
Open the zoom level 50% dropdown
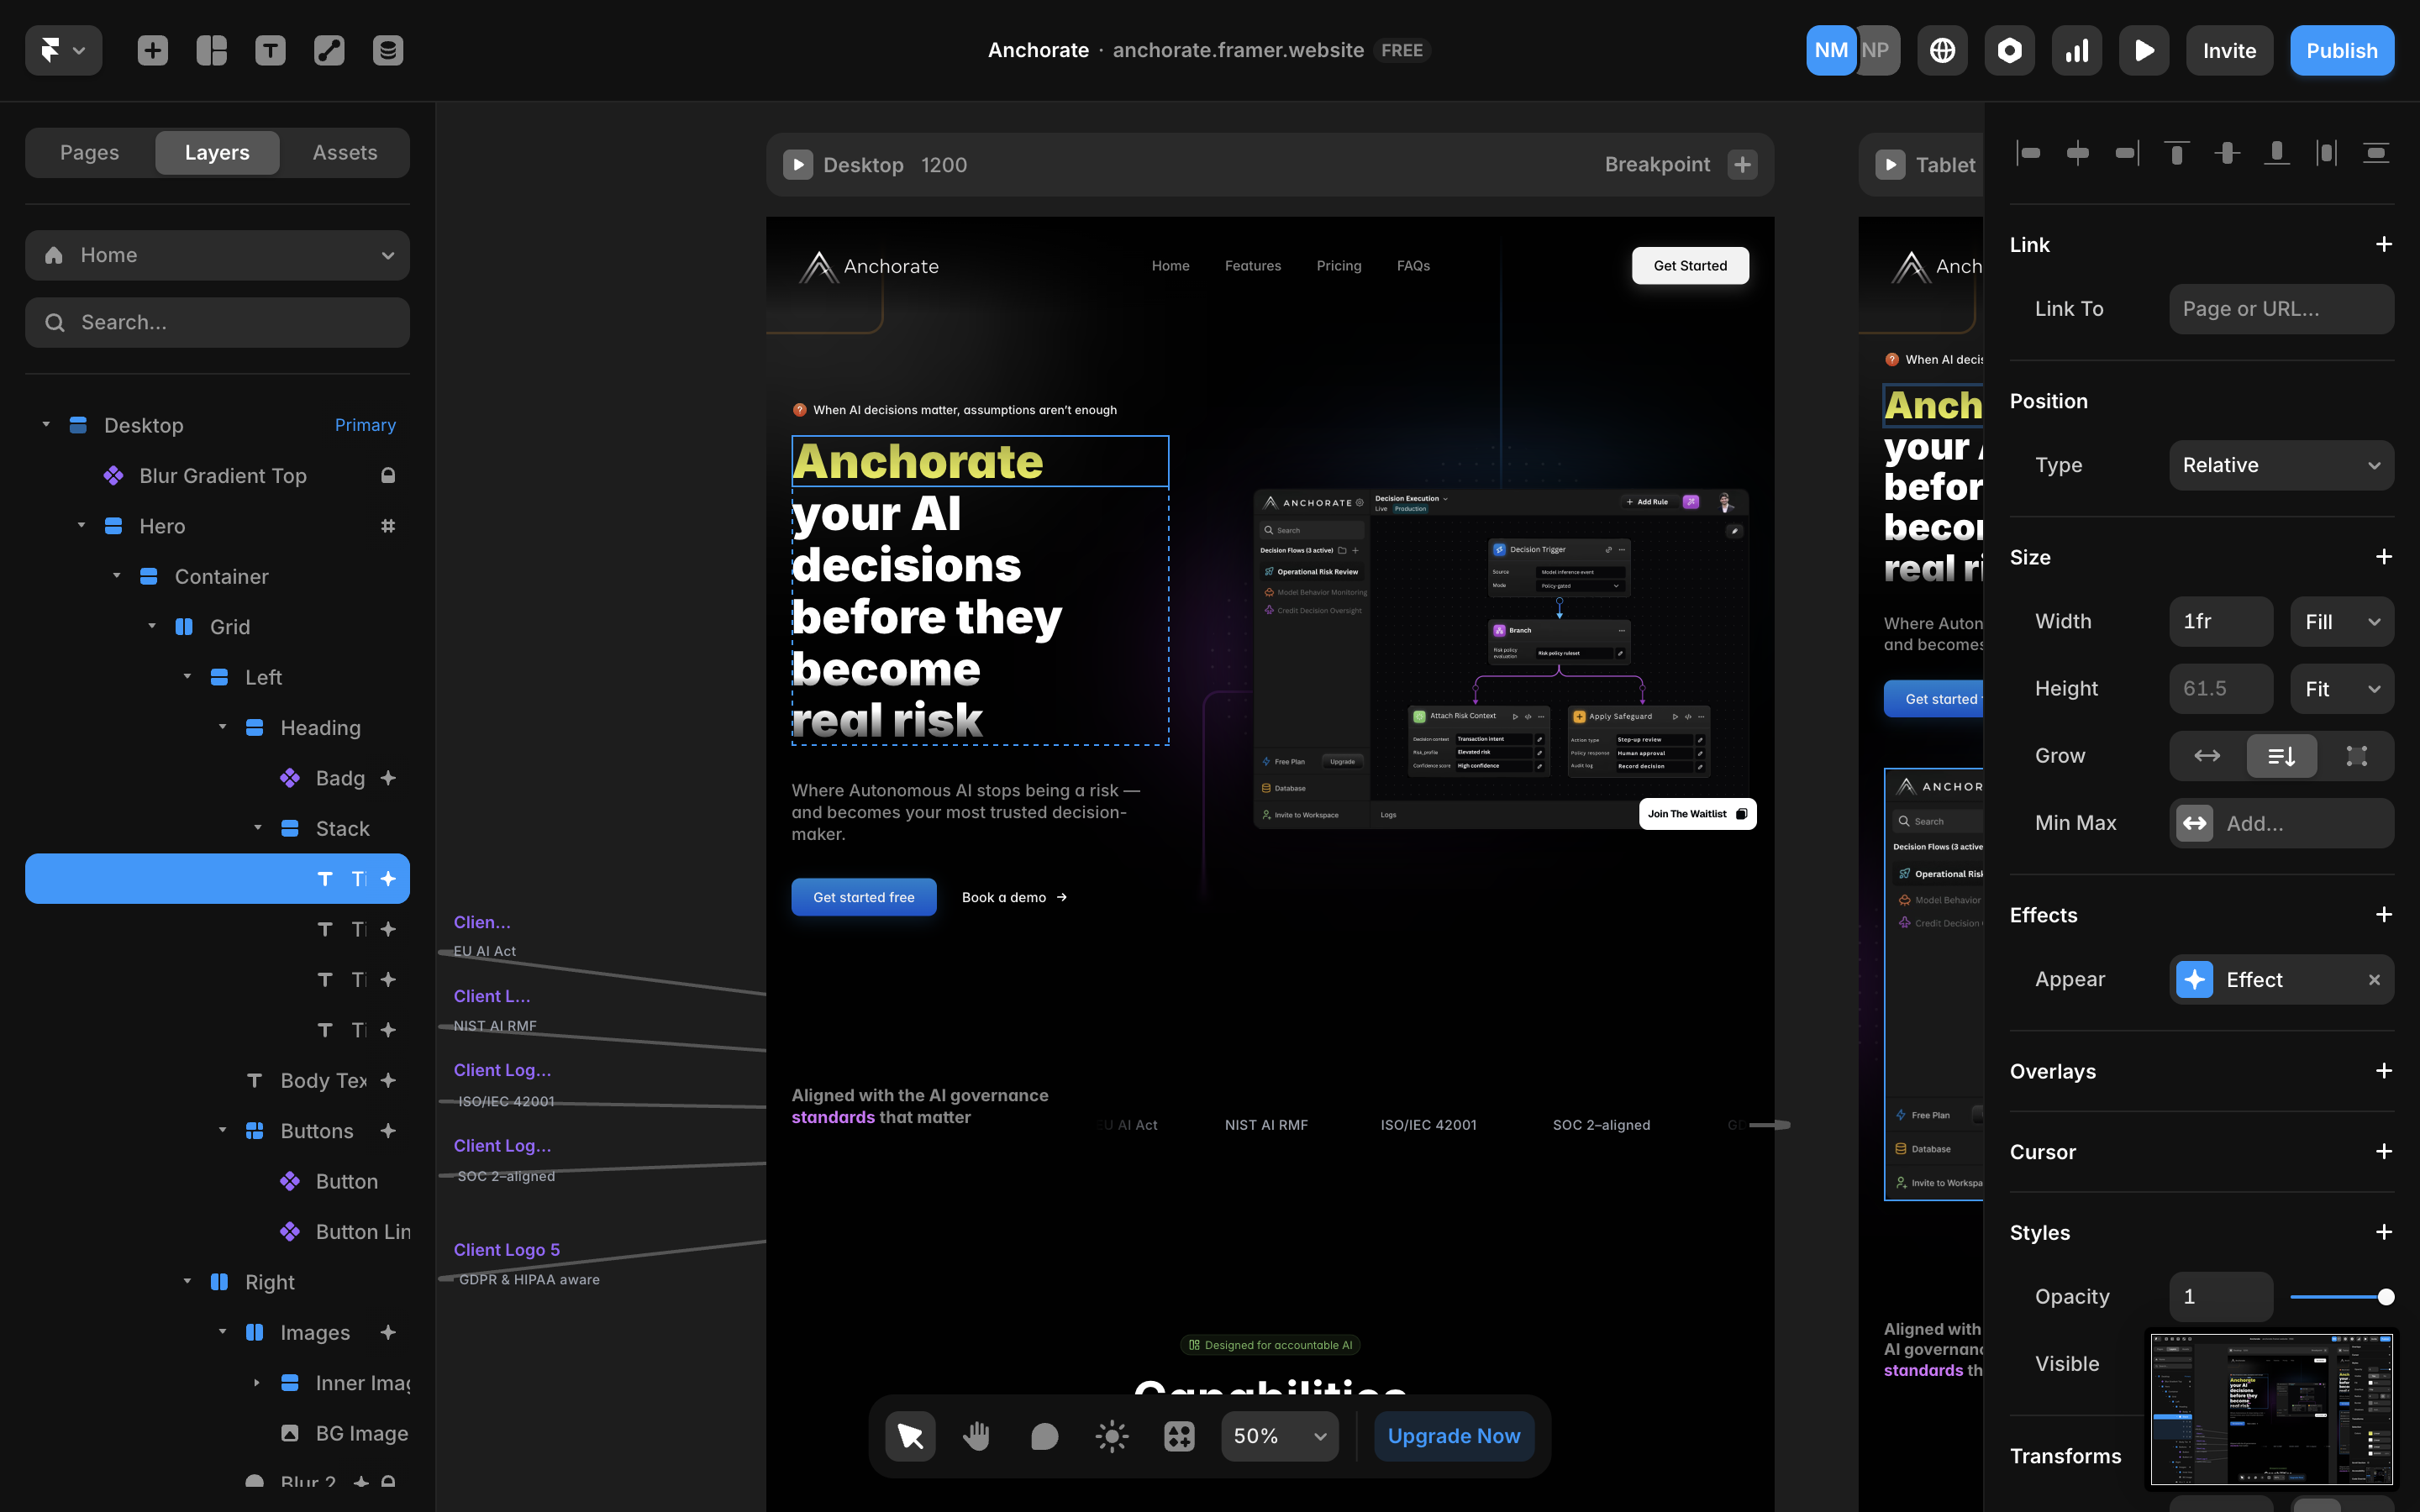1279,1436
